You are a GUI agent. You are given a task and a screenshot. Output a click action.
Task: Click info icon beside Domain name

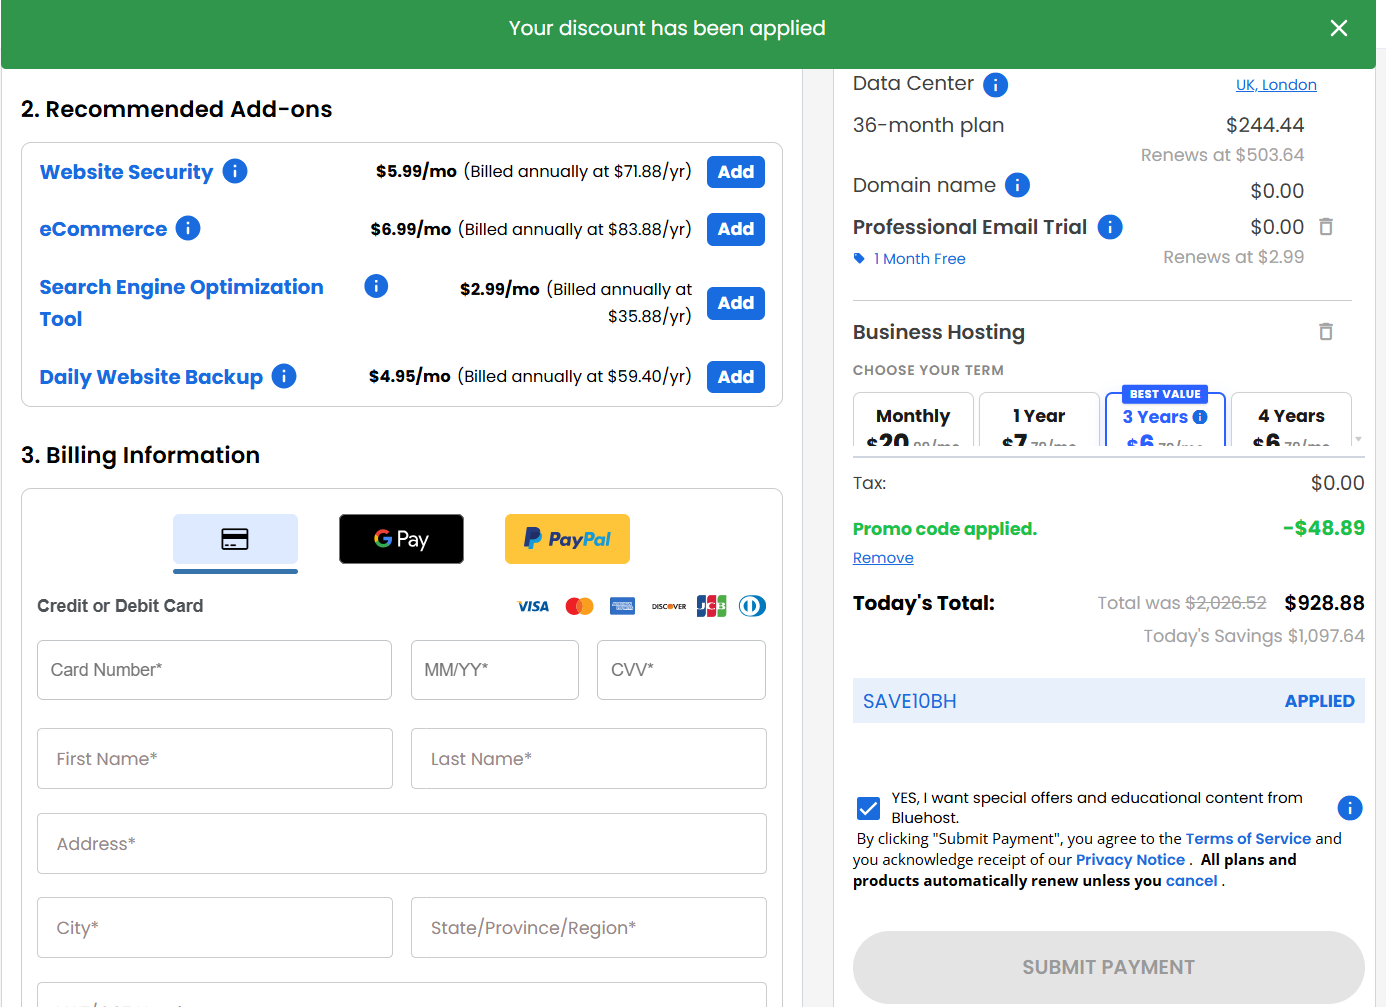[1017, 185]
